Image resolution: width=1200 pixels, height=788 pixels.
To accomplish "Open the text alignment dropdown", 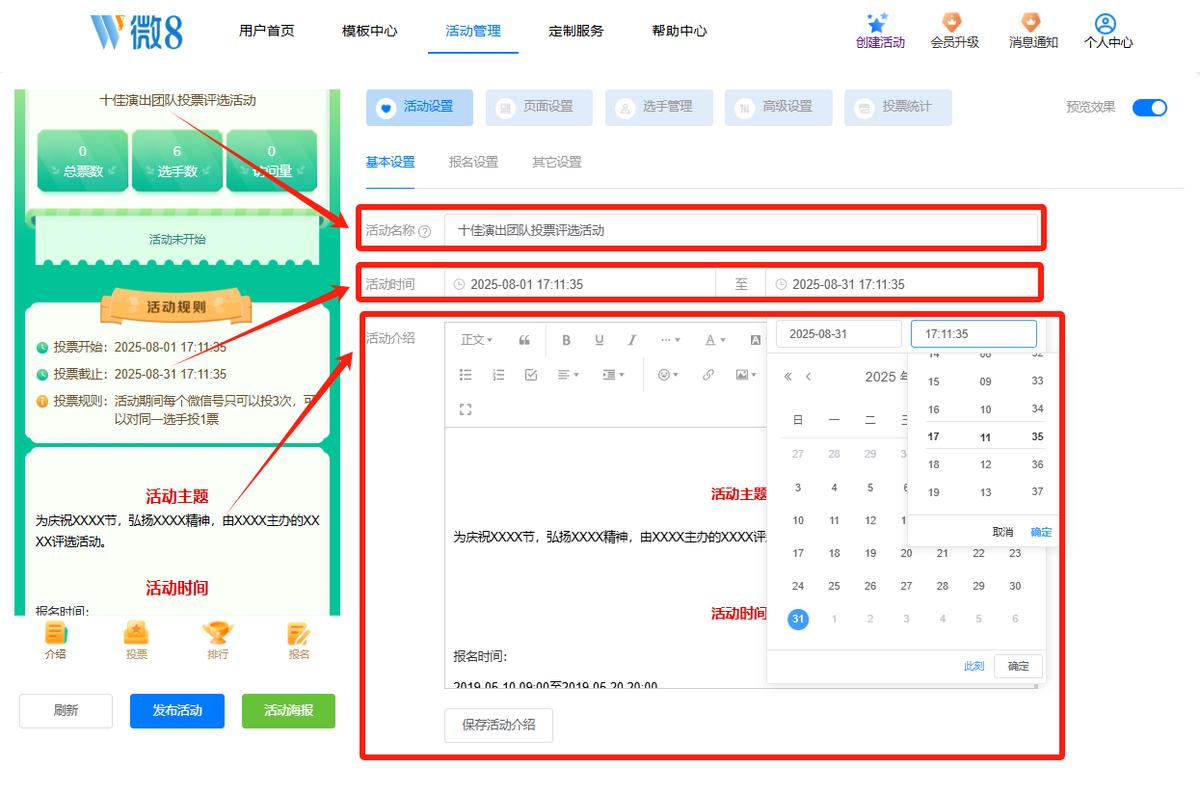I will click(568, 375).
